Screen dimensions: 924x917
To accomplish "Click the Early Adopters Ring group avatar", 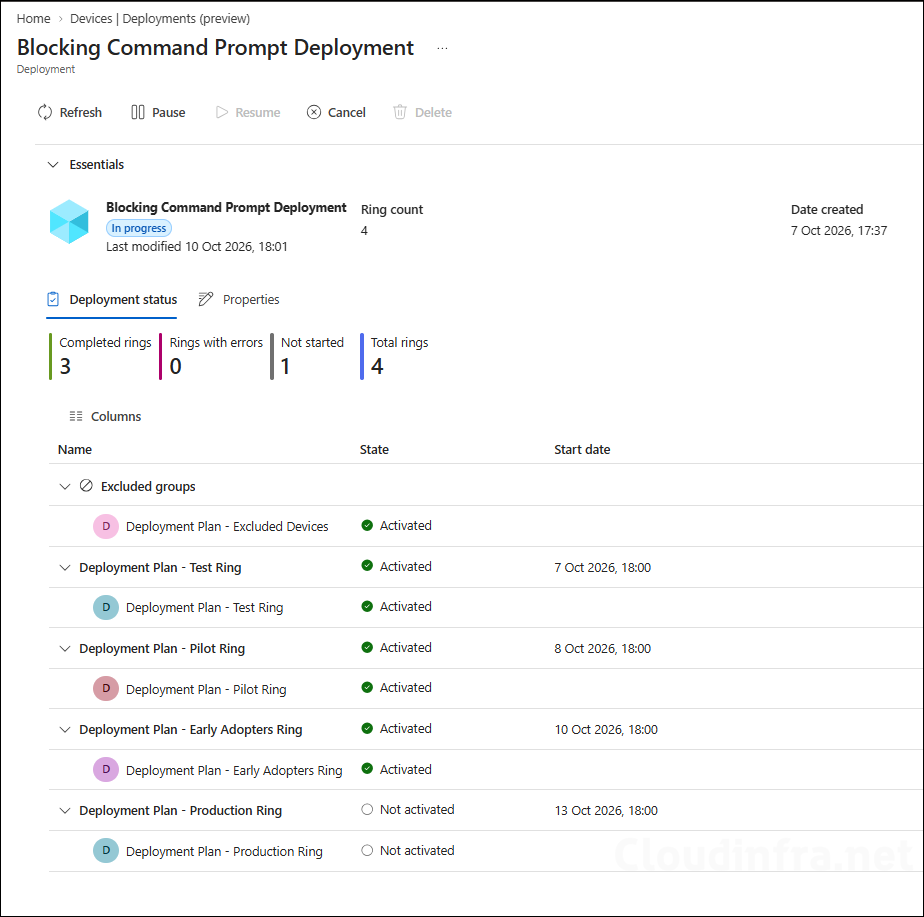I will [x=106, y=770].
